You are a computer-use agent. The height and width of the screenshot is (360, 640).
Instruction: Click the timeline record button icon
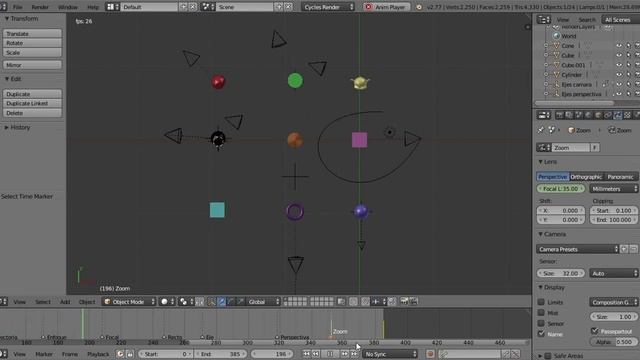[x=430, y=354]
